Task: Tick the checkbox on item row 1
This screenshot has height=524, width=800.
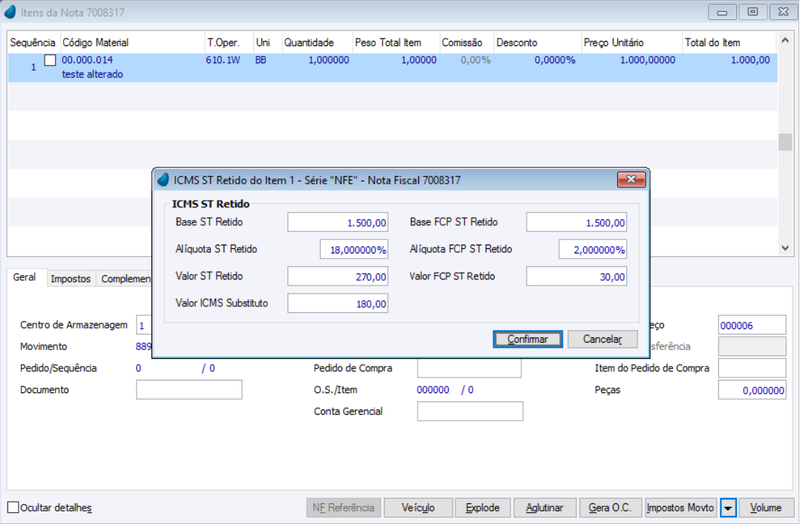Action: [x=50, y=60]
